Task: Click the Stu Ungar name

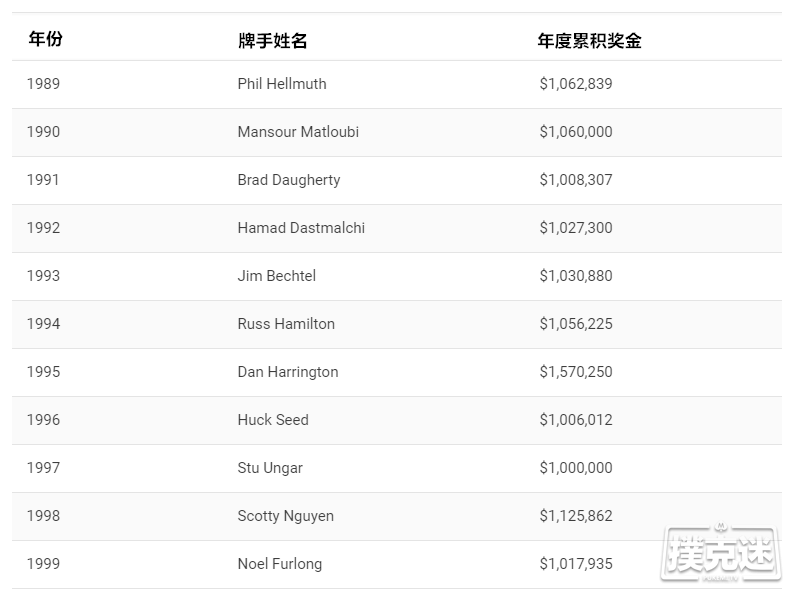Action: tap(270, 468)
